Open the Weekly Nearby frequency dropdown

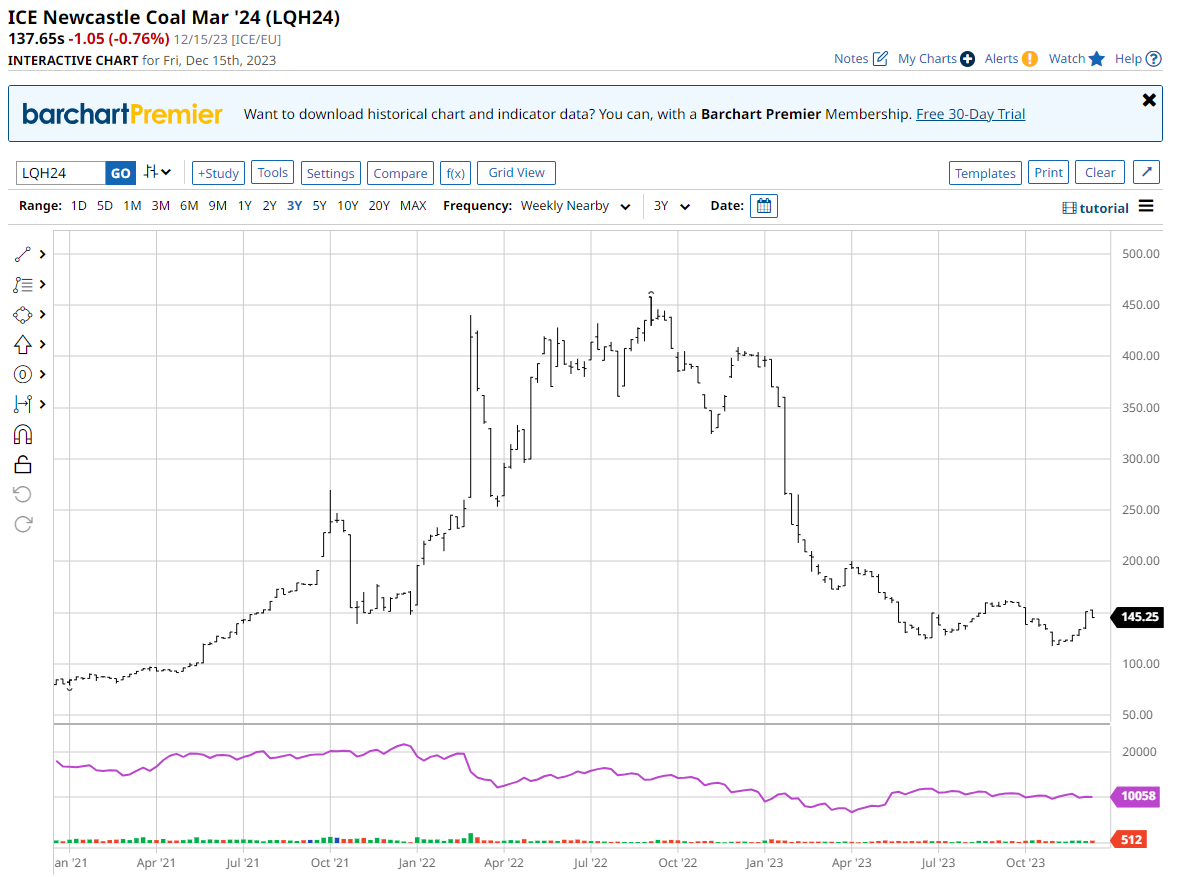pos(575,206)
